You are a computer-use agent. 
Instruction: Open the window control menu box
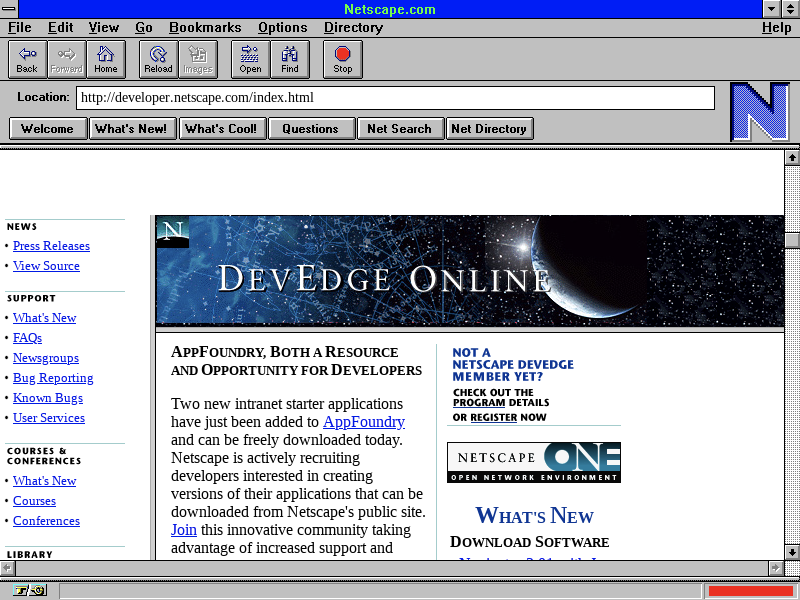click(x=9, y=9)
